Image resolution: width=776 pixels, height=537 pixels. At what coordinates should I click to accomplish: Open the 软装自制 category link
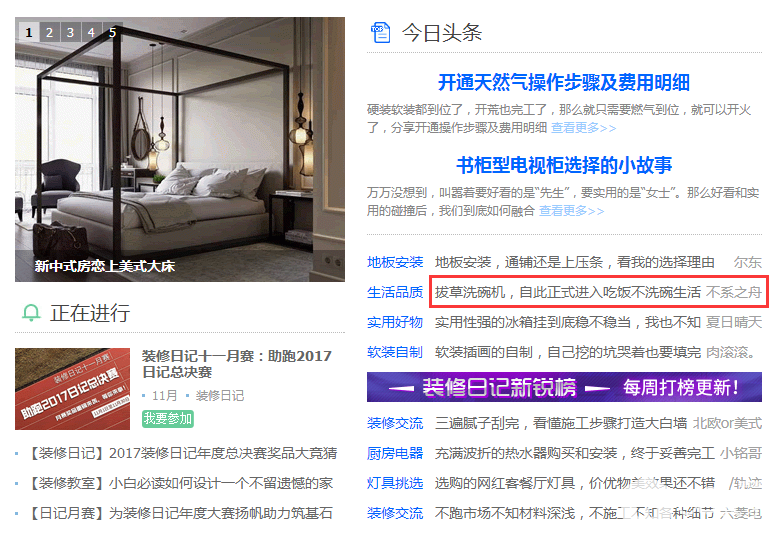click(x=395, y=352)
